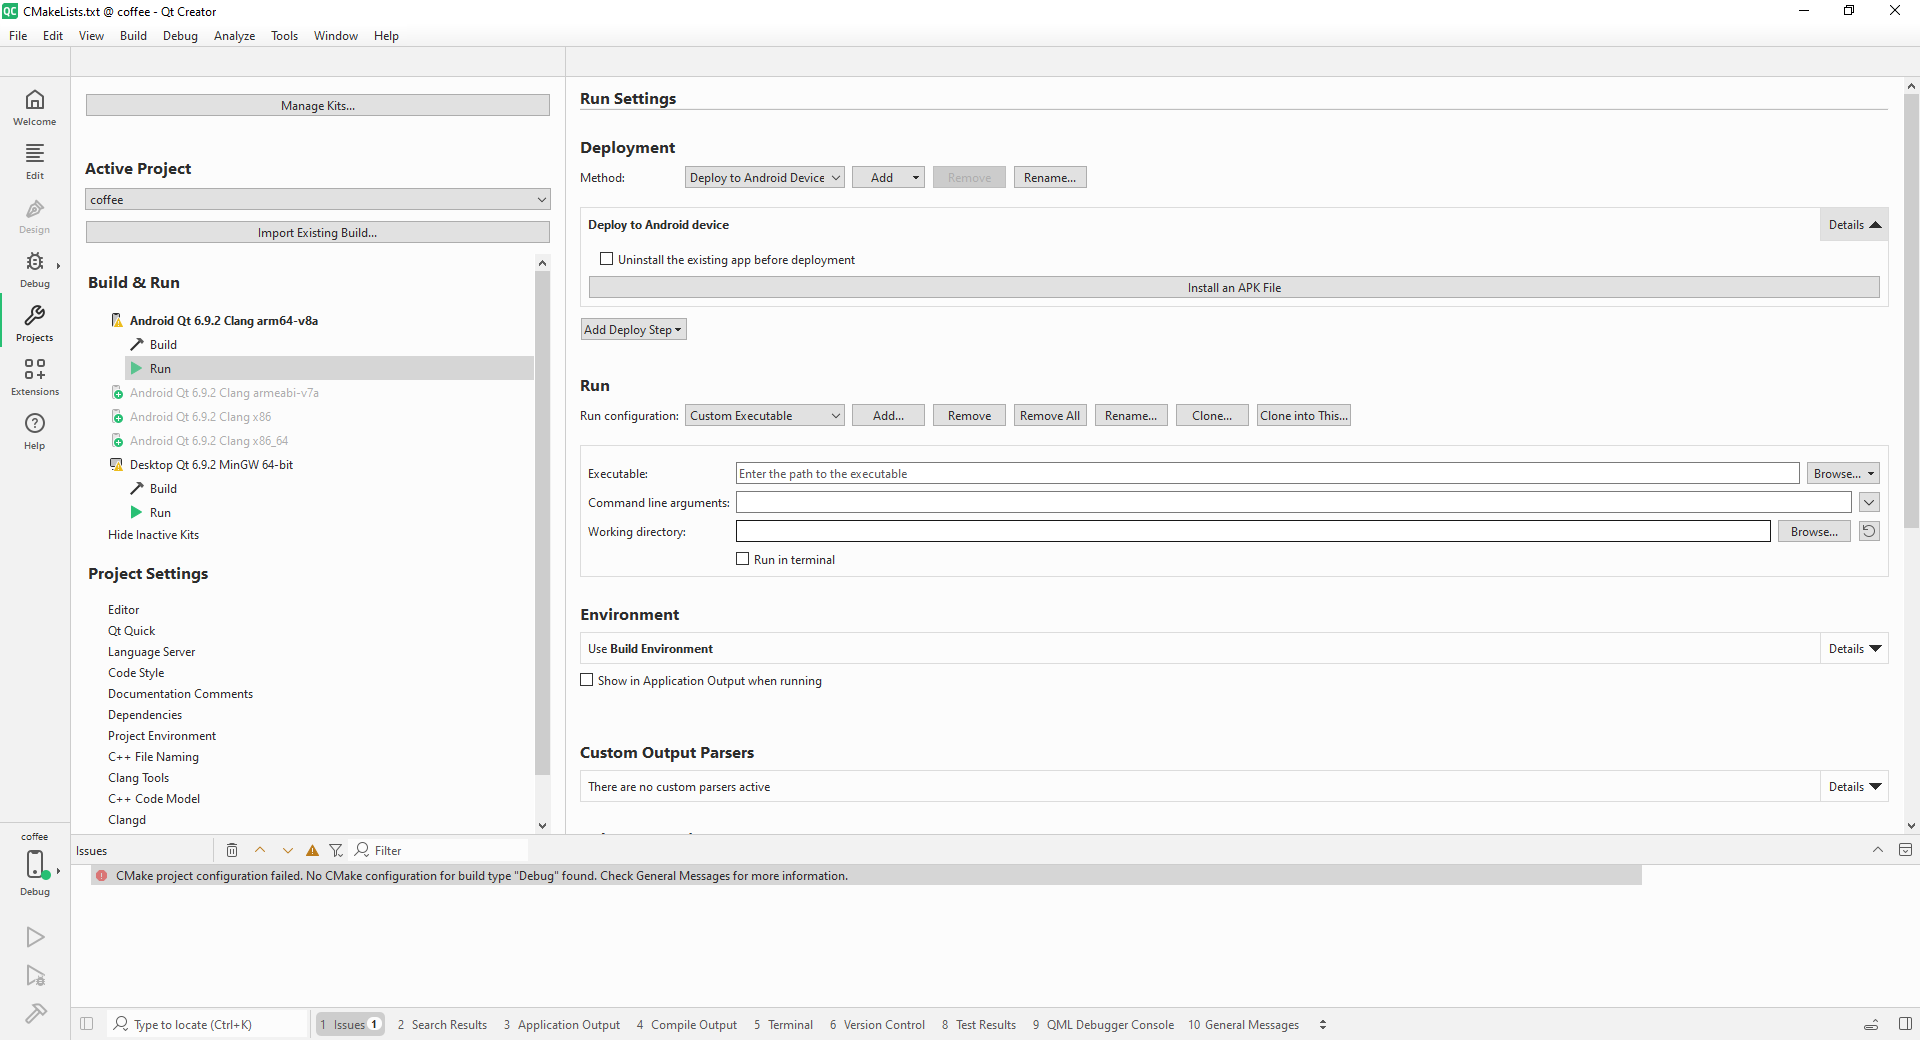Open the Welcome mode
Screen dimensions: 1920x1040
(x=35, y=107)
